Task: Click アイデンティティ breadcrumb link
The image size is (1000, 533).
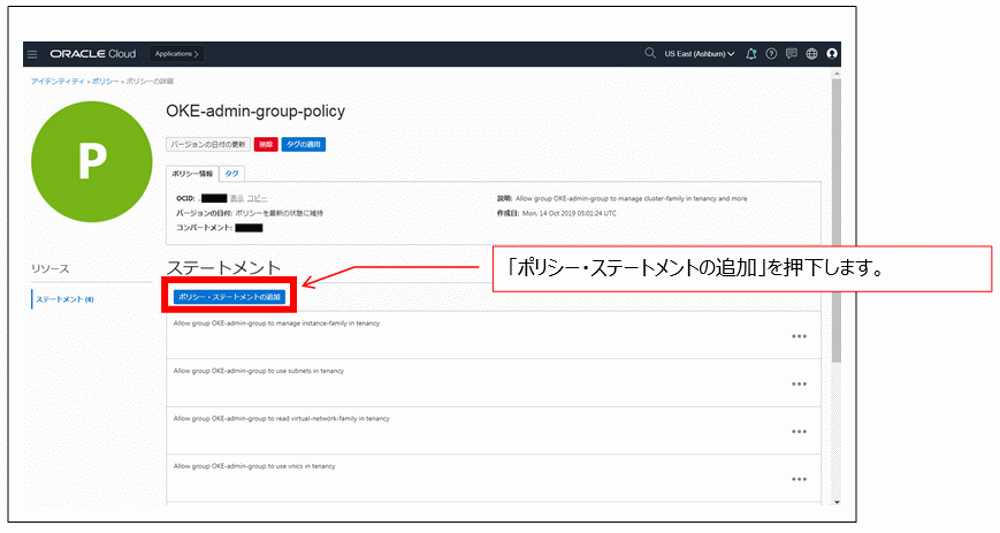Action: coord(57,82)
